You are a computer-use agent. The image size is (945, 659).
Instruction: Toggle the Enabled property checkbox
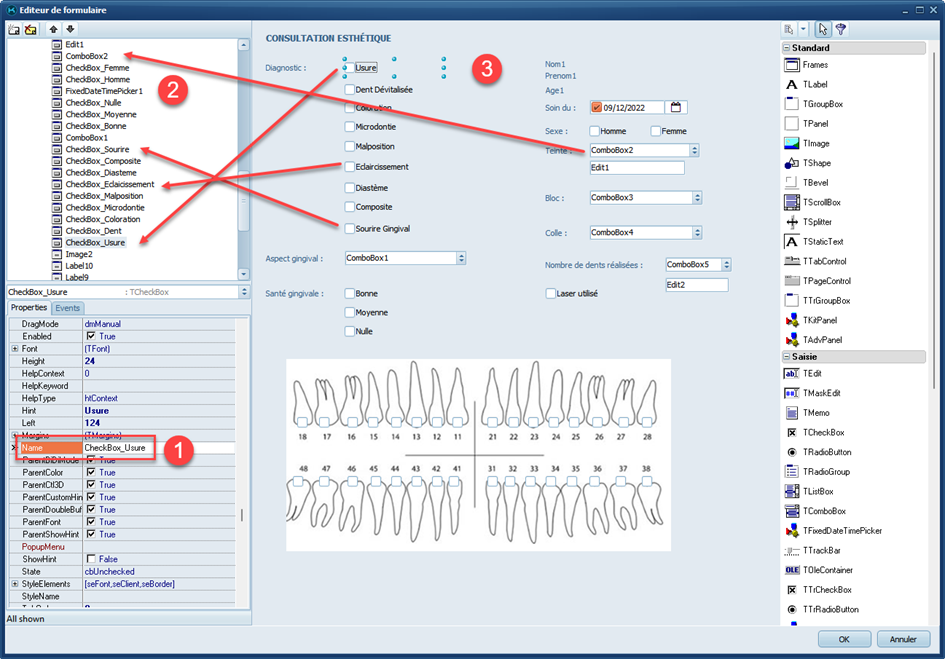click(91, 337)
